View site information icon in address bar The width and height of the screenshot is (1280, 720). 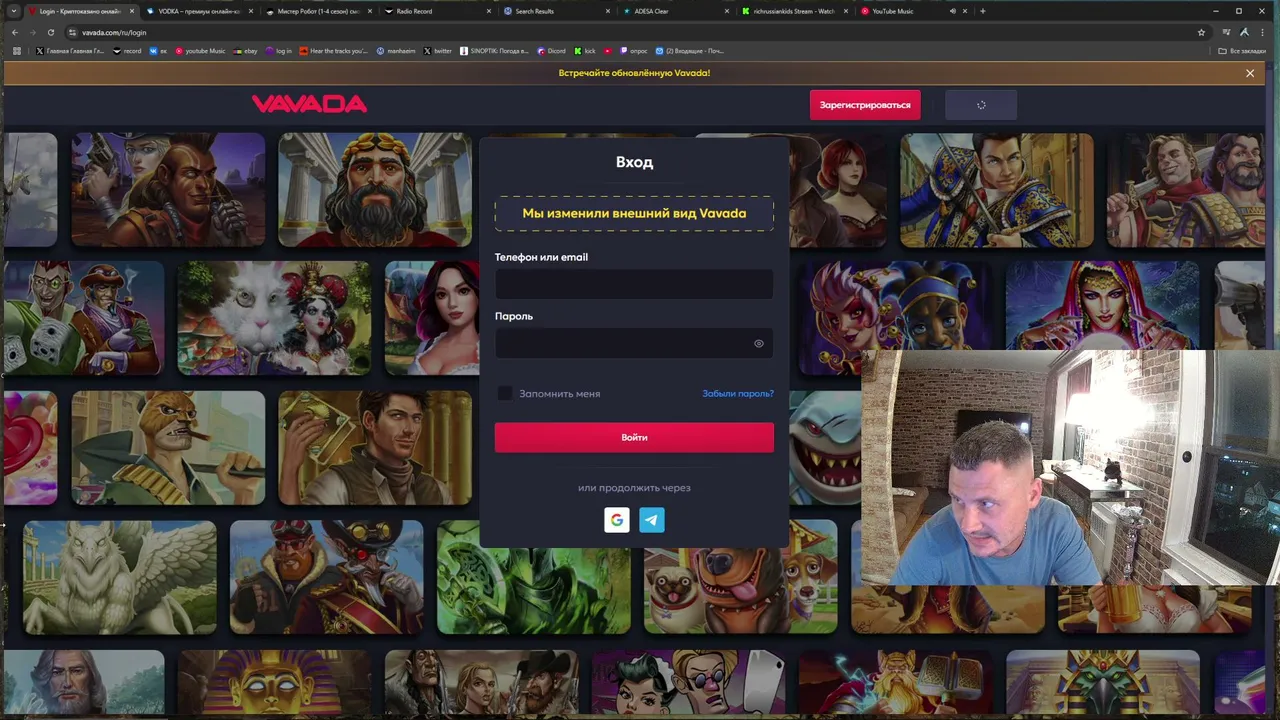[71, 32]
